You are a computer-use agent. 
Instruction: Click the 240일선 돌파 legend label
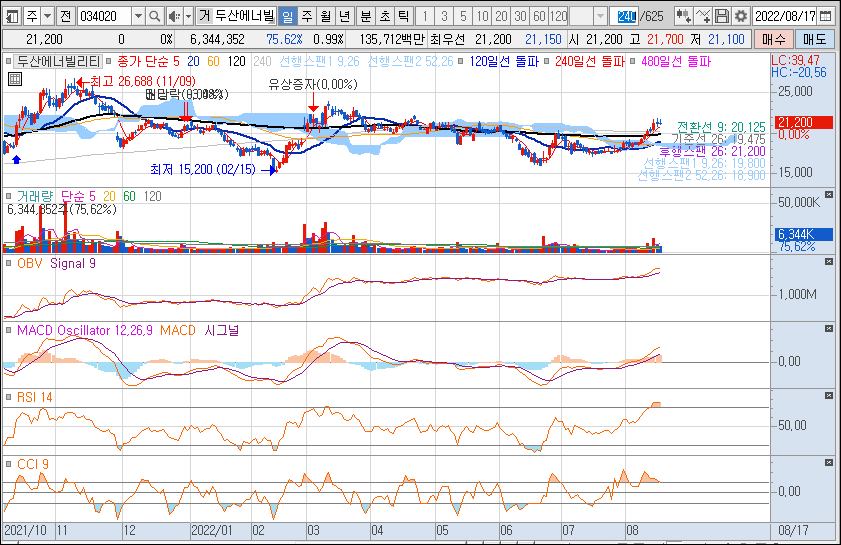590,62
